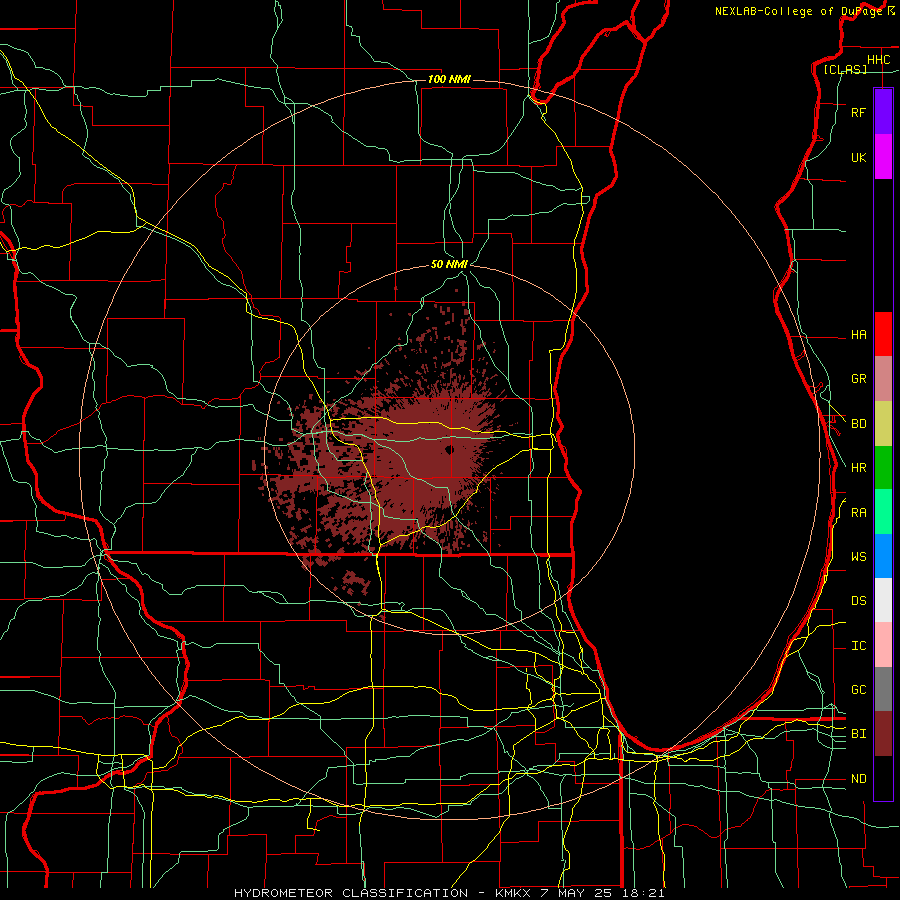Click the brown BI legend swatch
Screen dimensions: 900x900
point(883,734)
